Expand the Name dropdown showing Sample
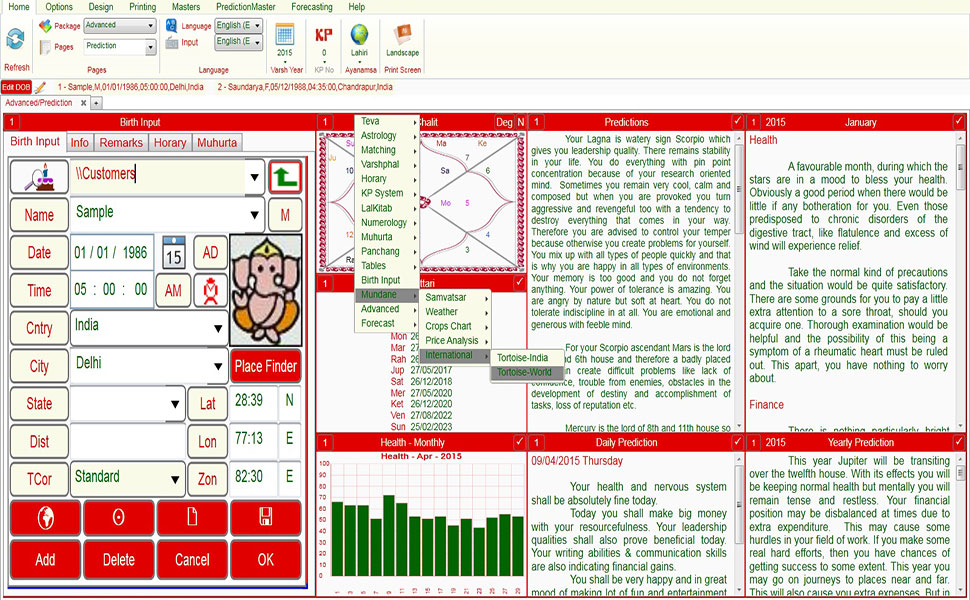The height and width of the screenshot is (600, 970). click(x=254, y=215)
